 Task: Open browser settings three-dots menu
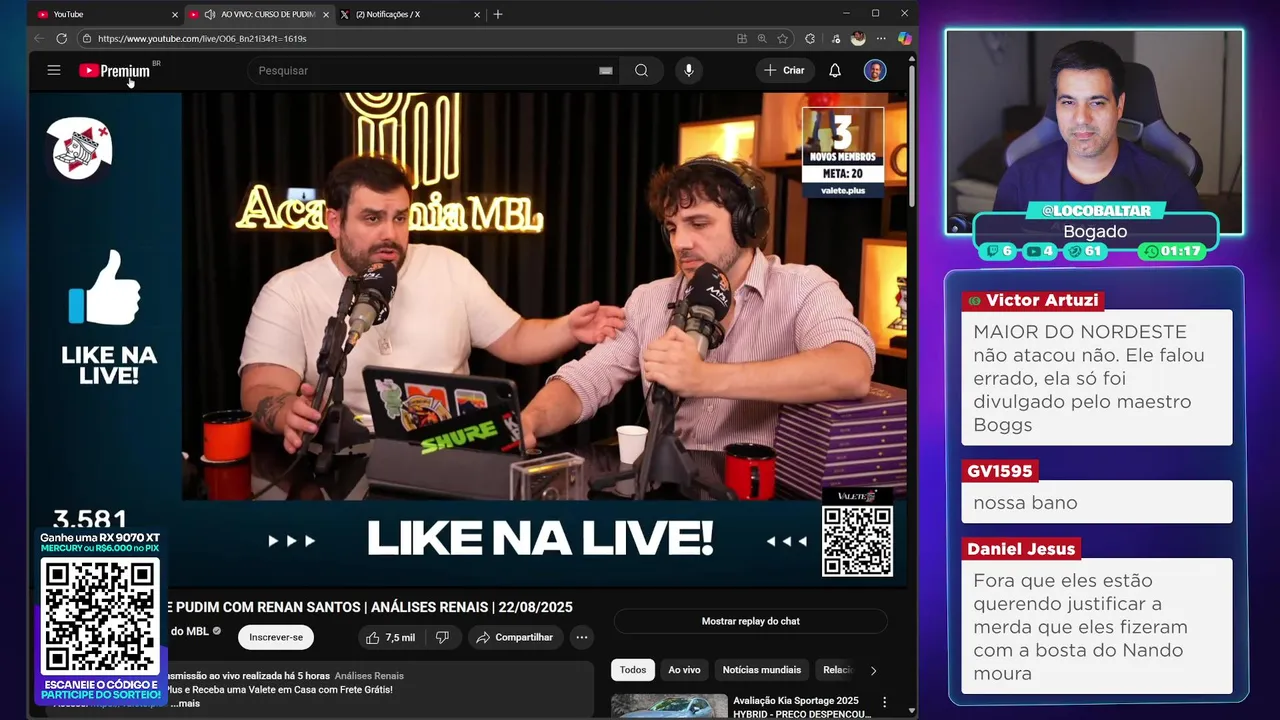[x=881, y=38]
